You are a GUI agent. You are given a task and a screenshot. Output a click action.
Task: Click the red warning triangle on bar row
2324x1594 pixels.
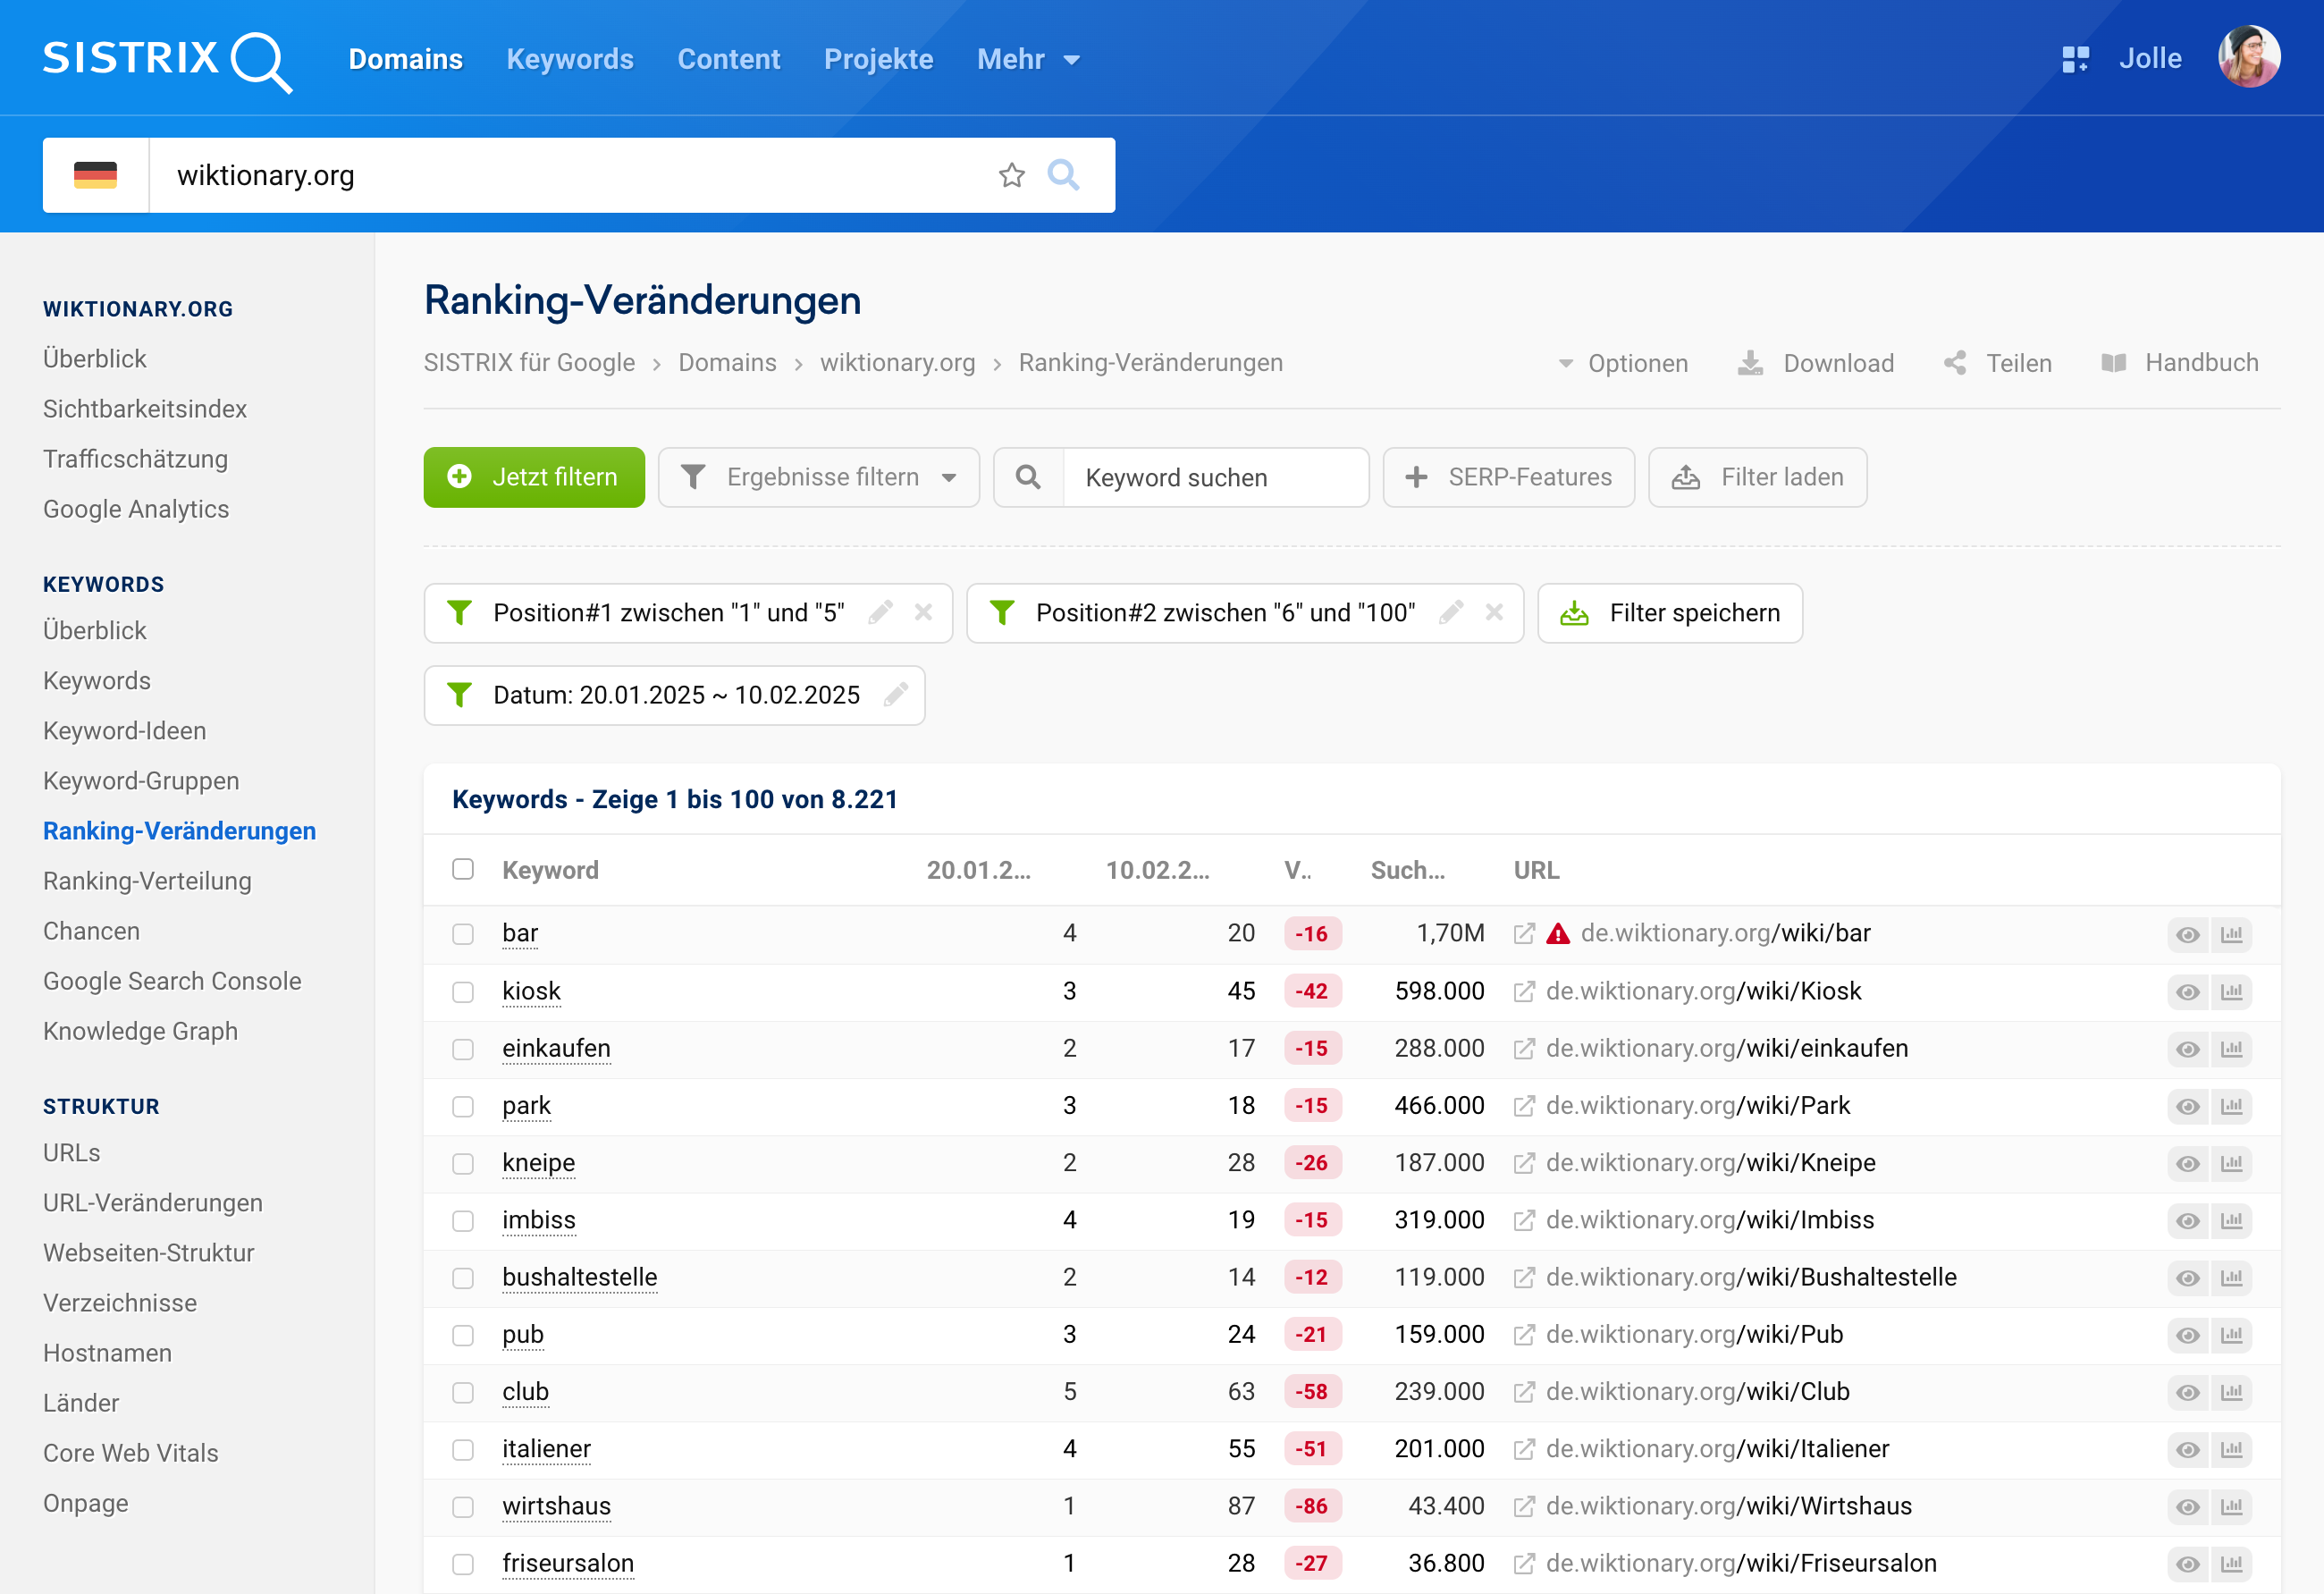(x=1558, y=934)
